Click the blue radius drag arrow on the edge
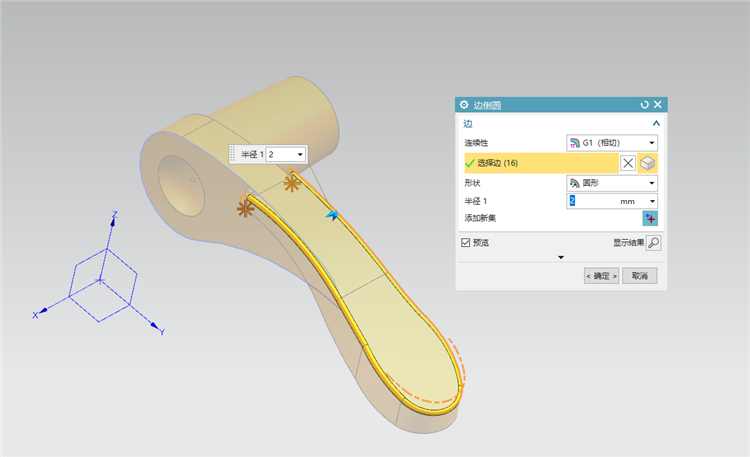The image size is (750, 457). (x=332, y=215)
